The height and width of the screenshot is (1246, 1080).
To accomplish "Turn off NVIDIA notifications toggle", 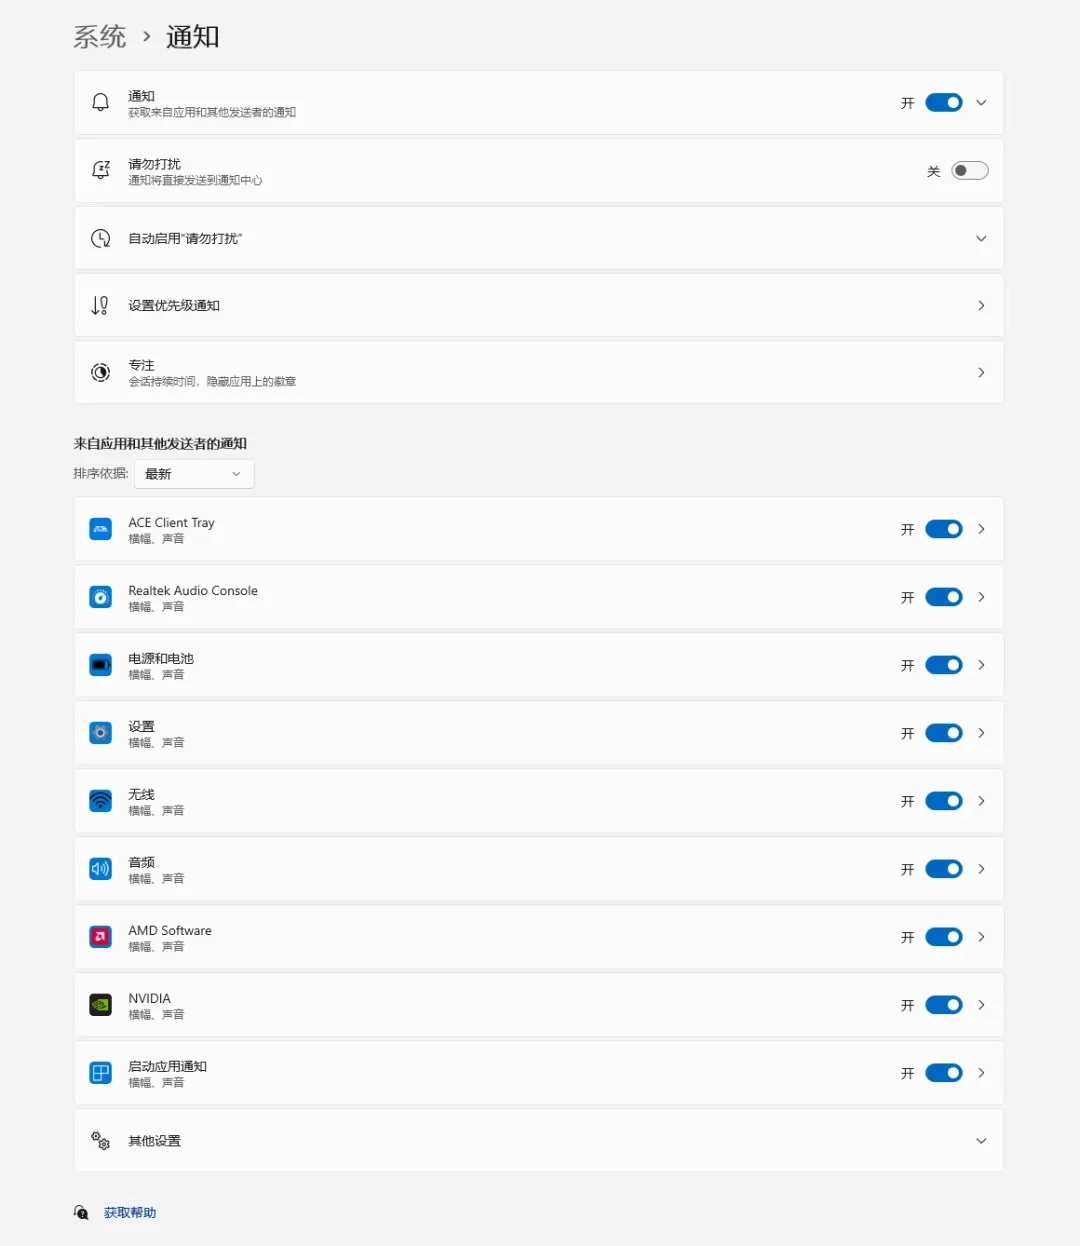I will pyautogui.click(x=943, y=1005).
